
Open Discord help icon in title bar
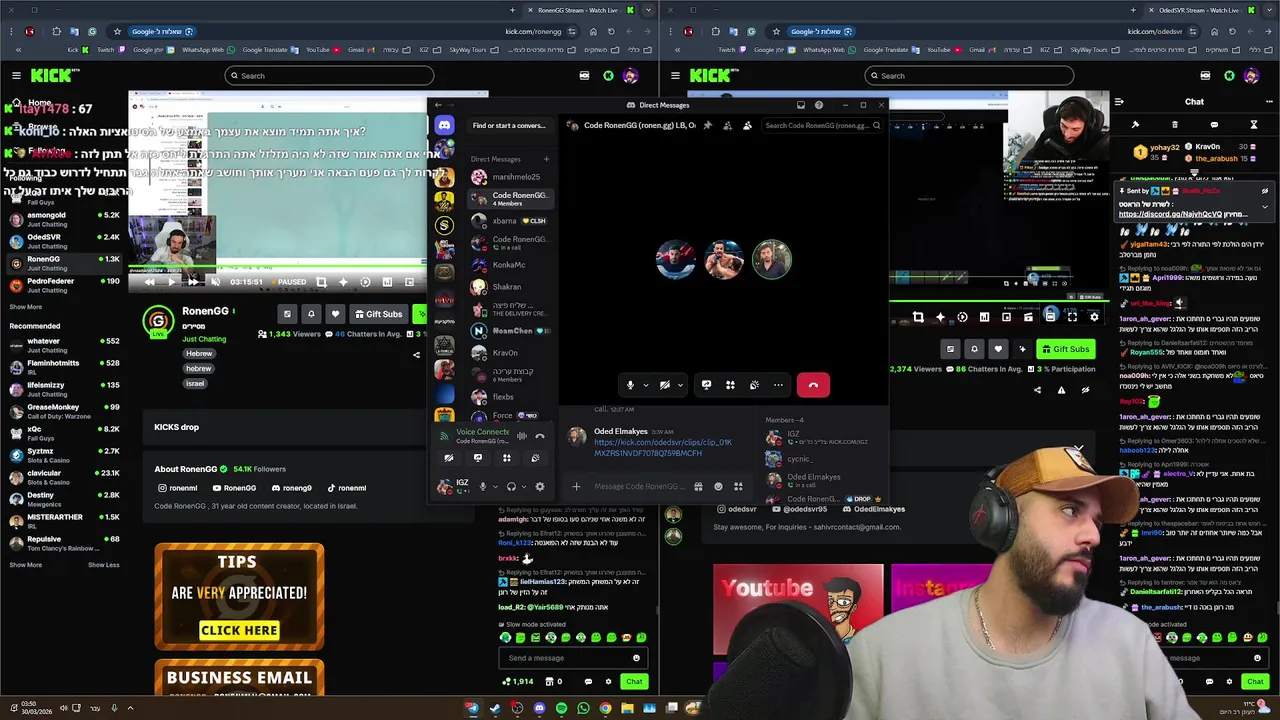pyautogui.click(x=819, y=105)
